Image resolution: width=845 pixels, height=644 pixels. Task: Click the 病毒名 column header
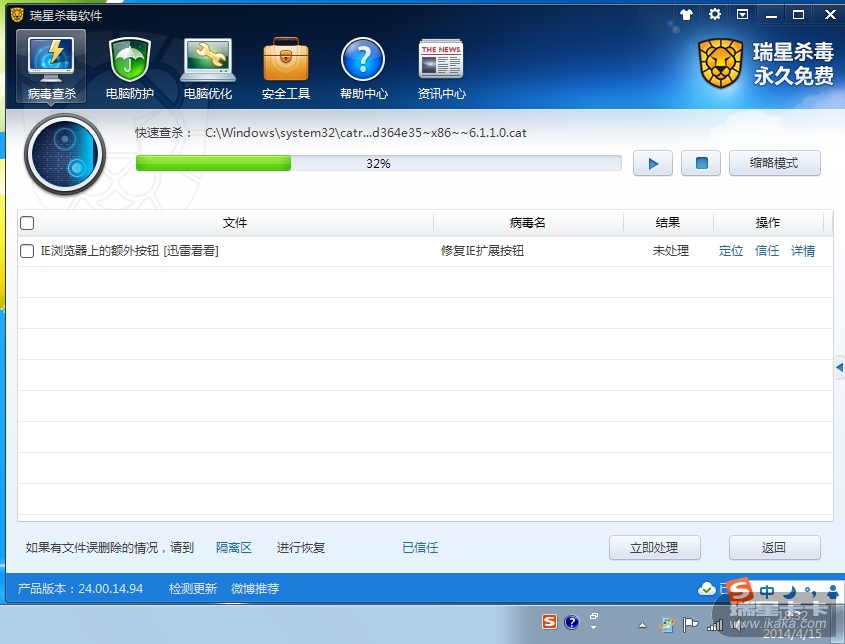528,223
